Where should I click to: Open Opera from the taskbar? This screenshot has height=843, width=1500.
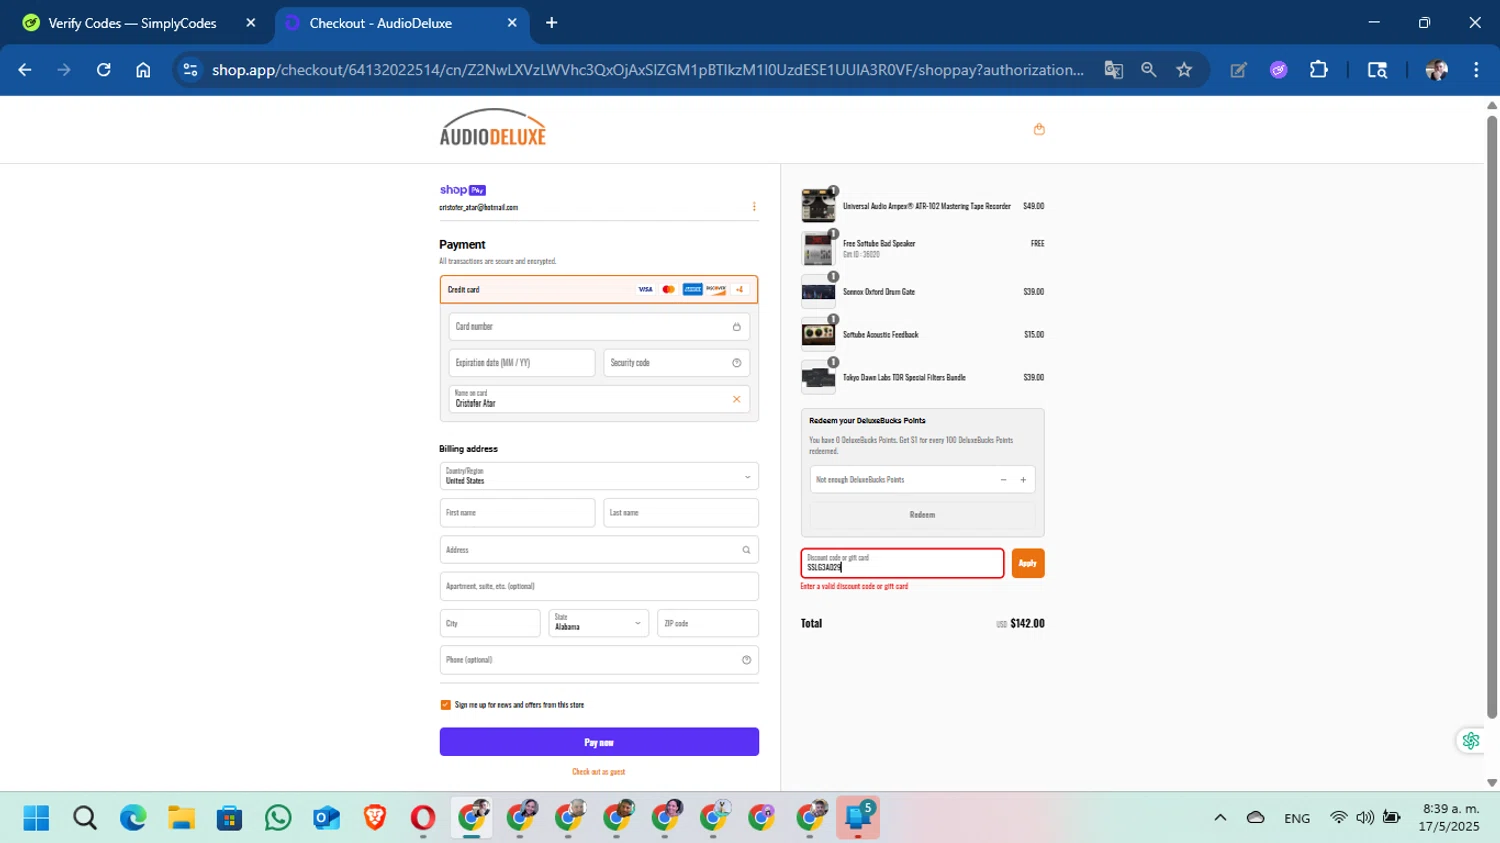tap(423, 818)
